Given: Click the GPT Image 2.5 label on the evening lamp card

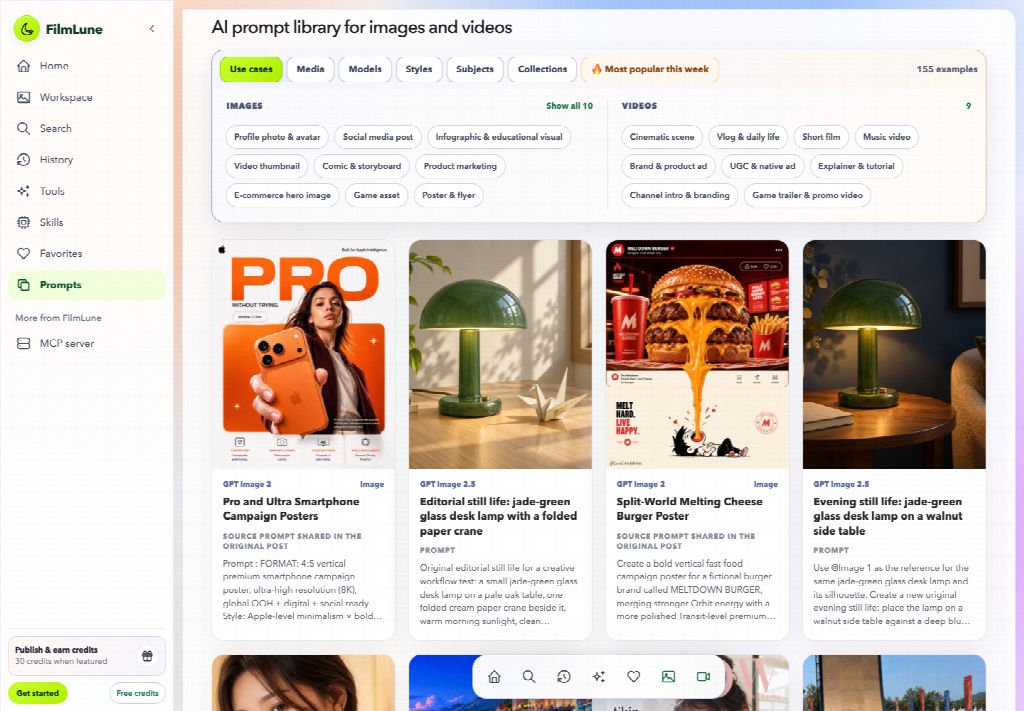Looking at the screenshot, I should 841,484.
